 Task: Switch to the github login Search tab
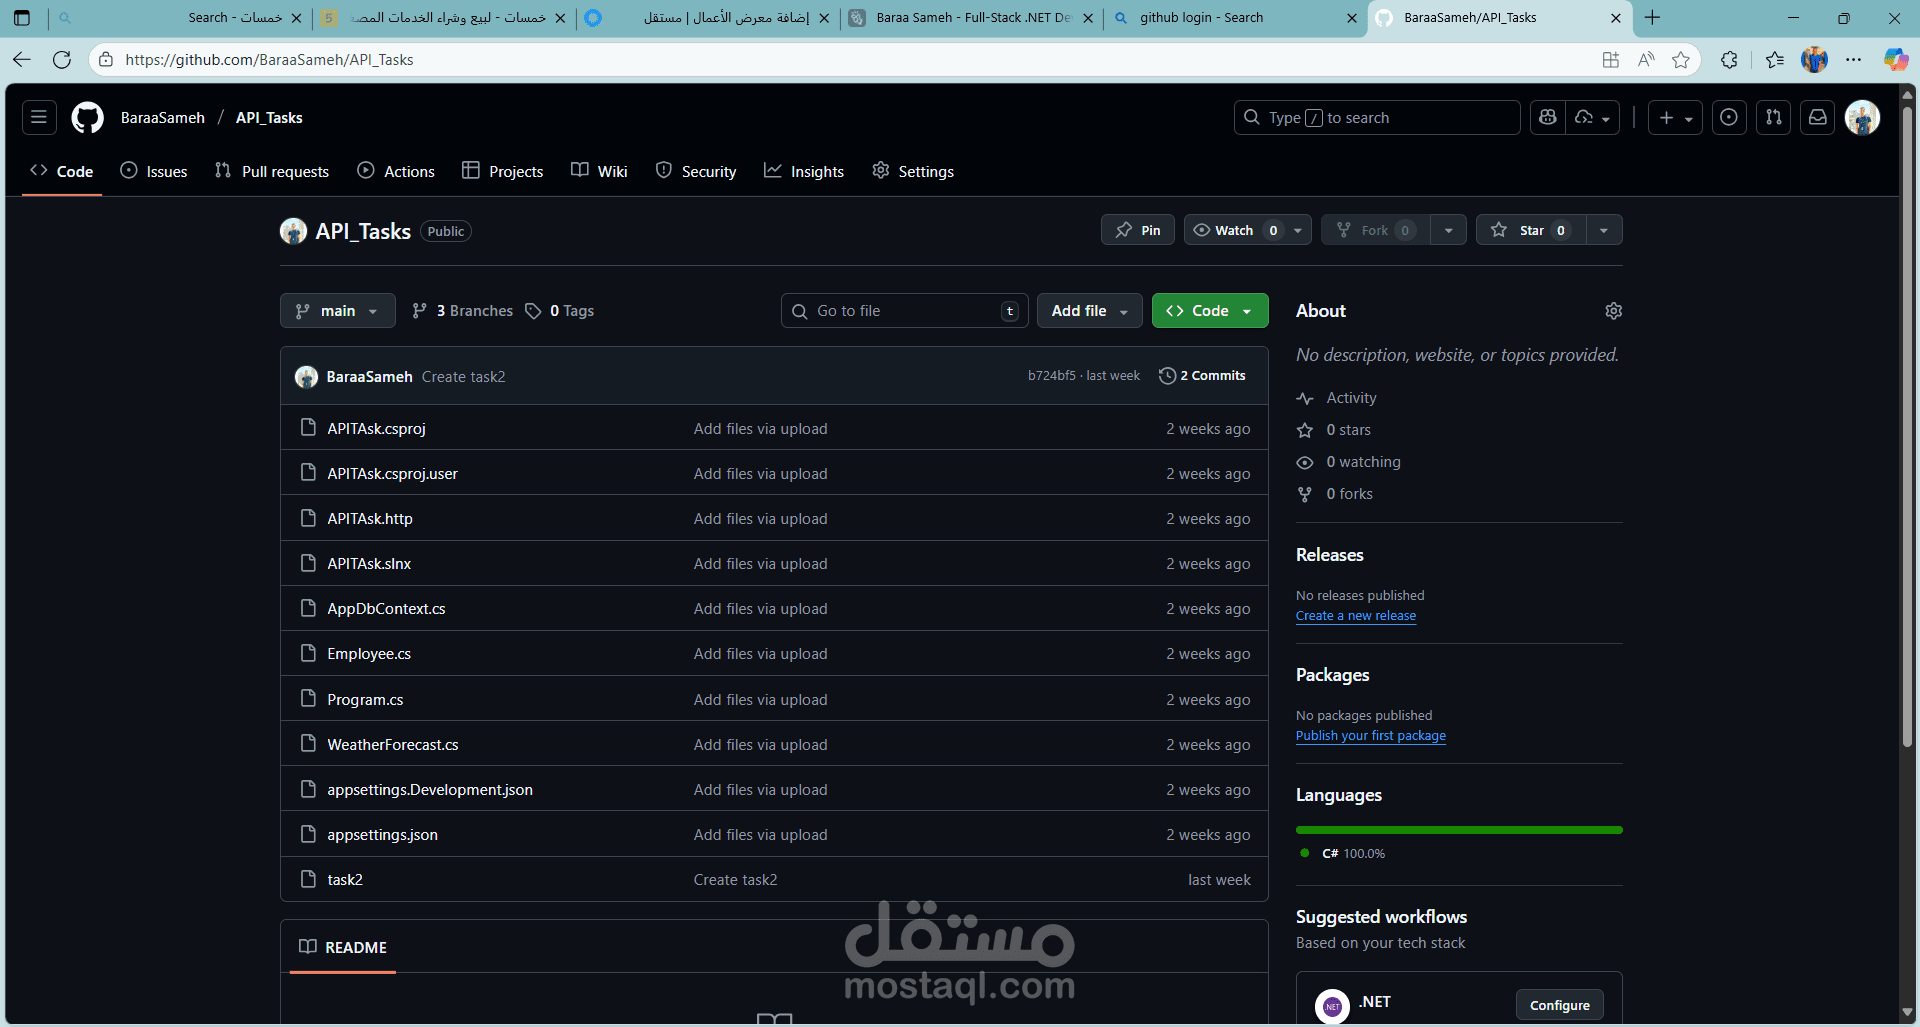[1235, 18]
